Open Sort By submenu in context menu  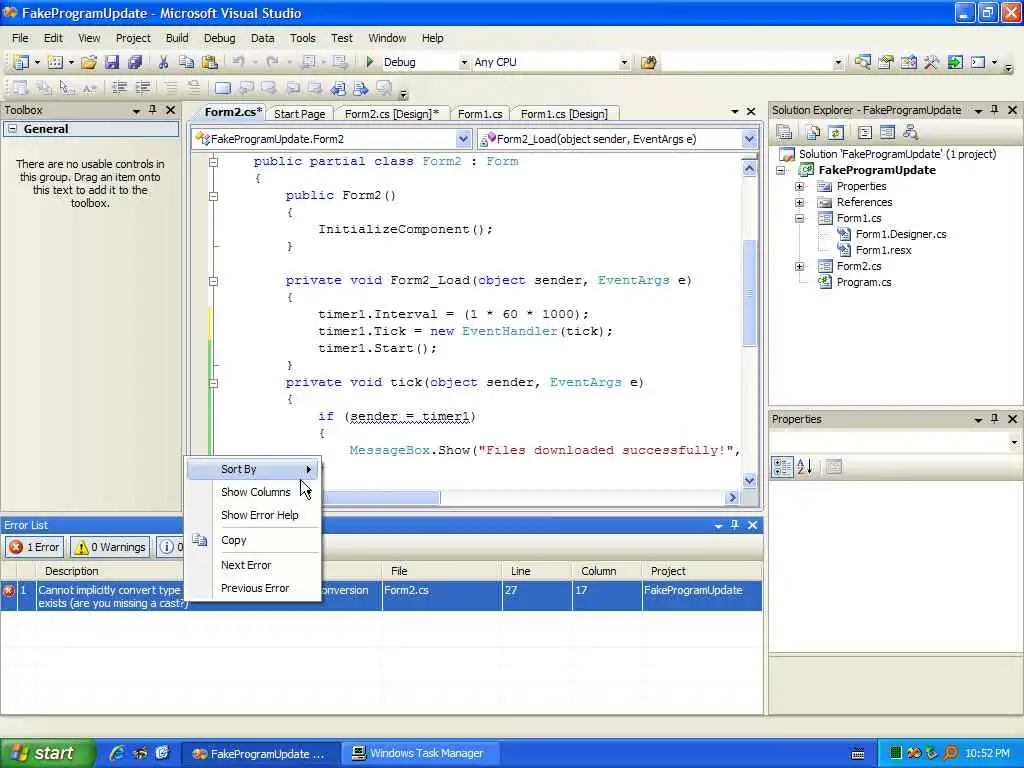pos(253,469)
